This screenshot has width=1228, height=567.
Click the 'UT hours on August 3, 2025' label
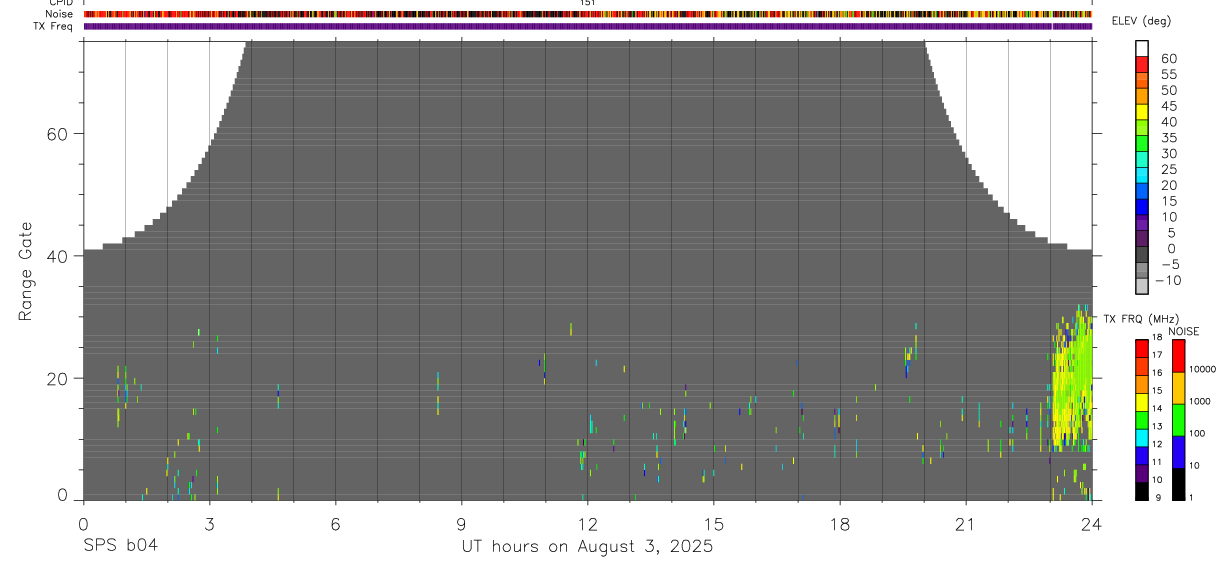point(587,547)
